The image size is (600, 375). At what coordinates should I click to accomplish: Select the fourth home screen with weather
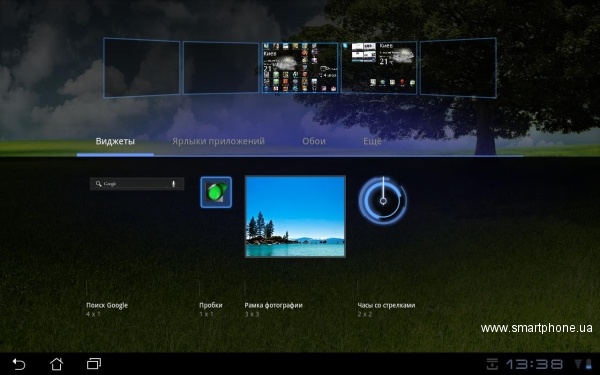(x=379, y=68)
